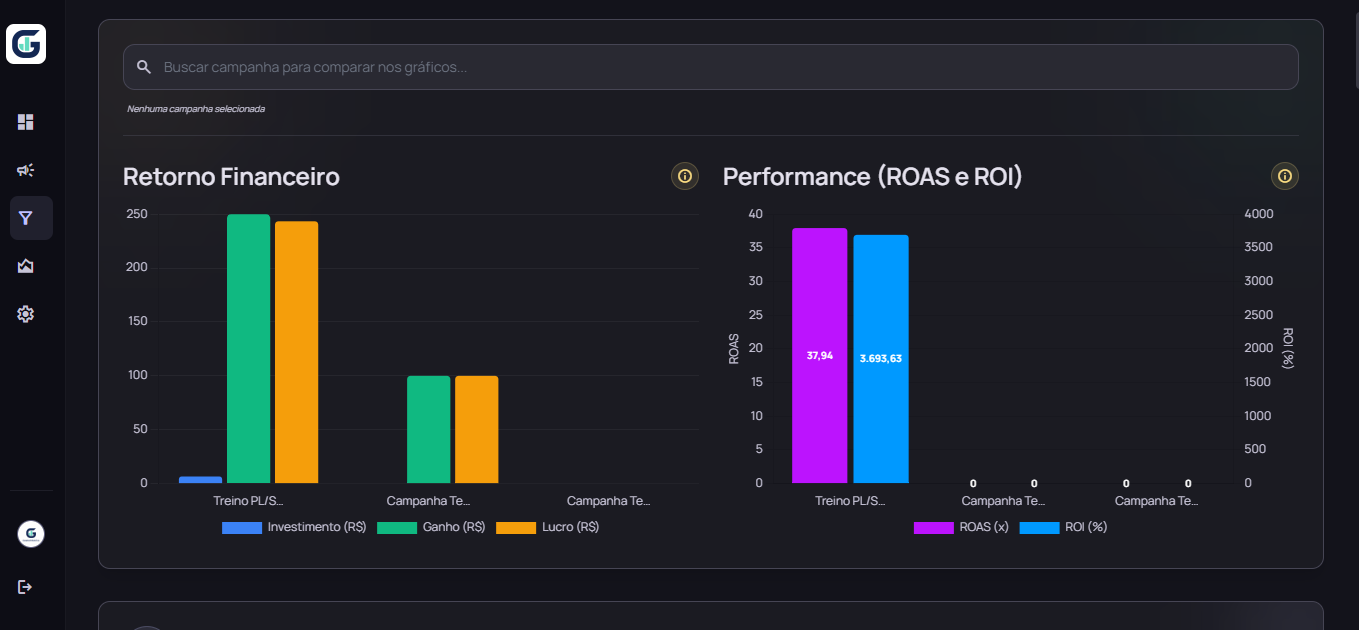Toggle Investimento (R$) legend swatch
Viewport: 1359px width, 630px height.
click(241, 527)
